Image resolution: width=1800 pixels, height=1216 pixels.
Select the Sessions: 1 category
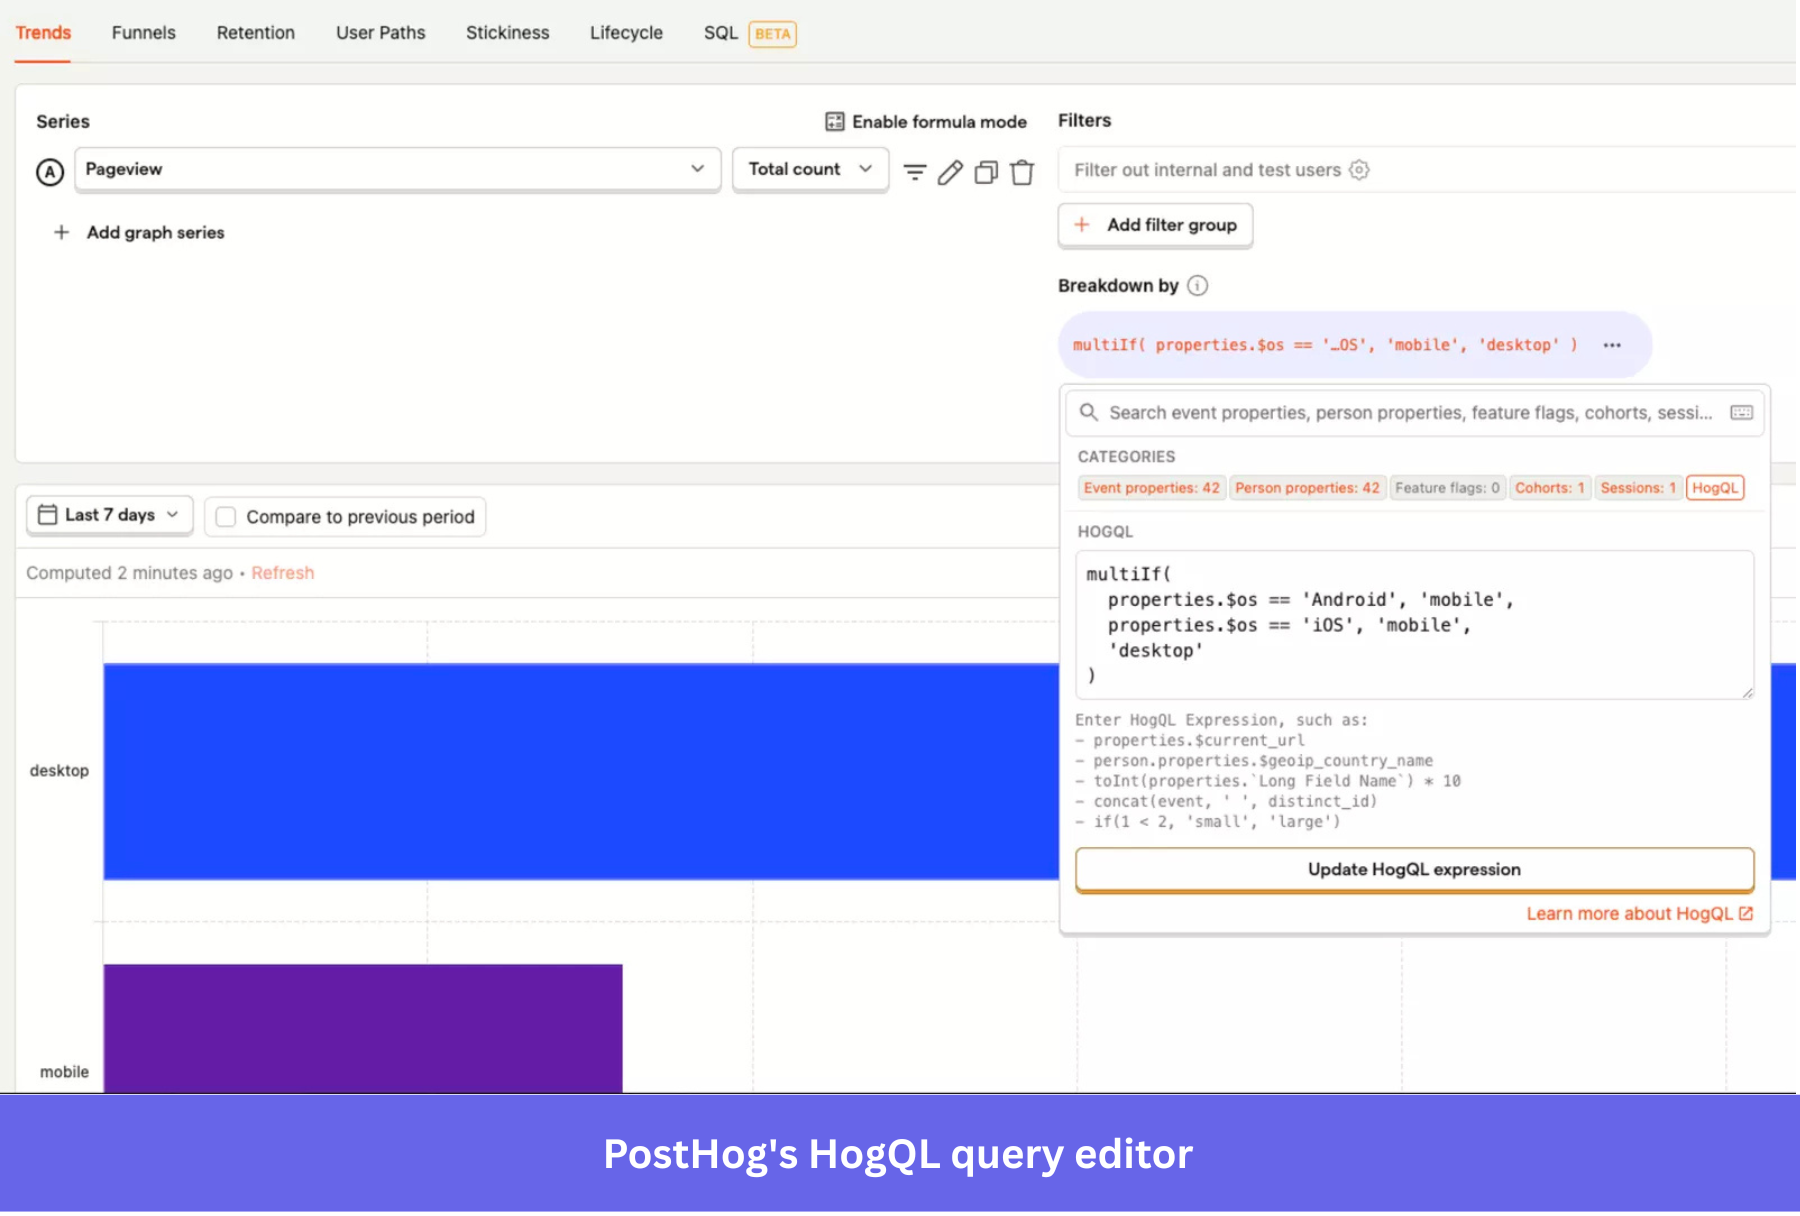[x=1638, y=488]
